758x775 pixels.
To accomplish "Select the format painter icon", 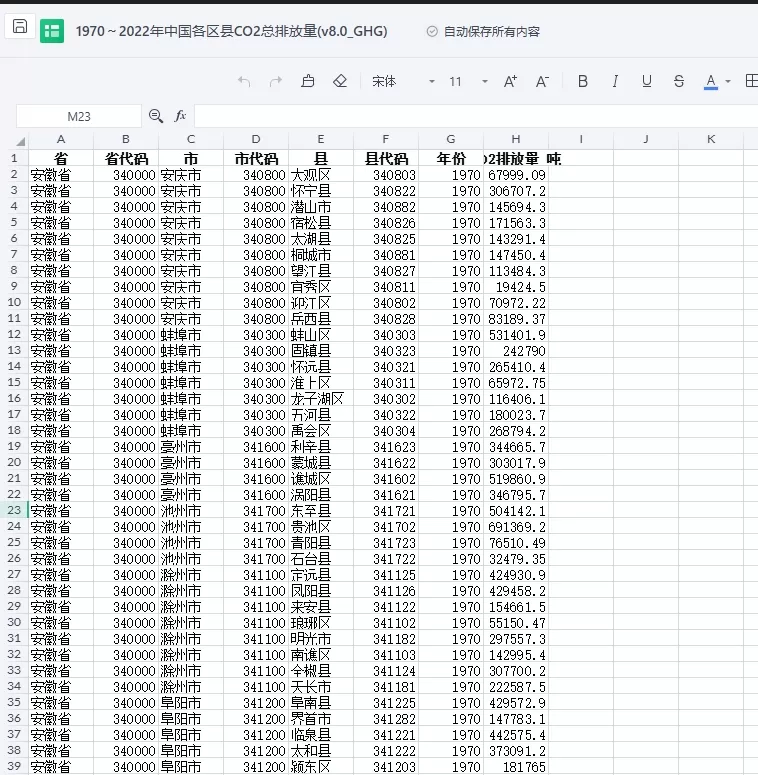I will pos(308,81).
